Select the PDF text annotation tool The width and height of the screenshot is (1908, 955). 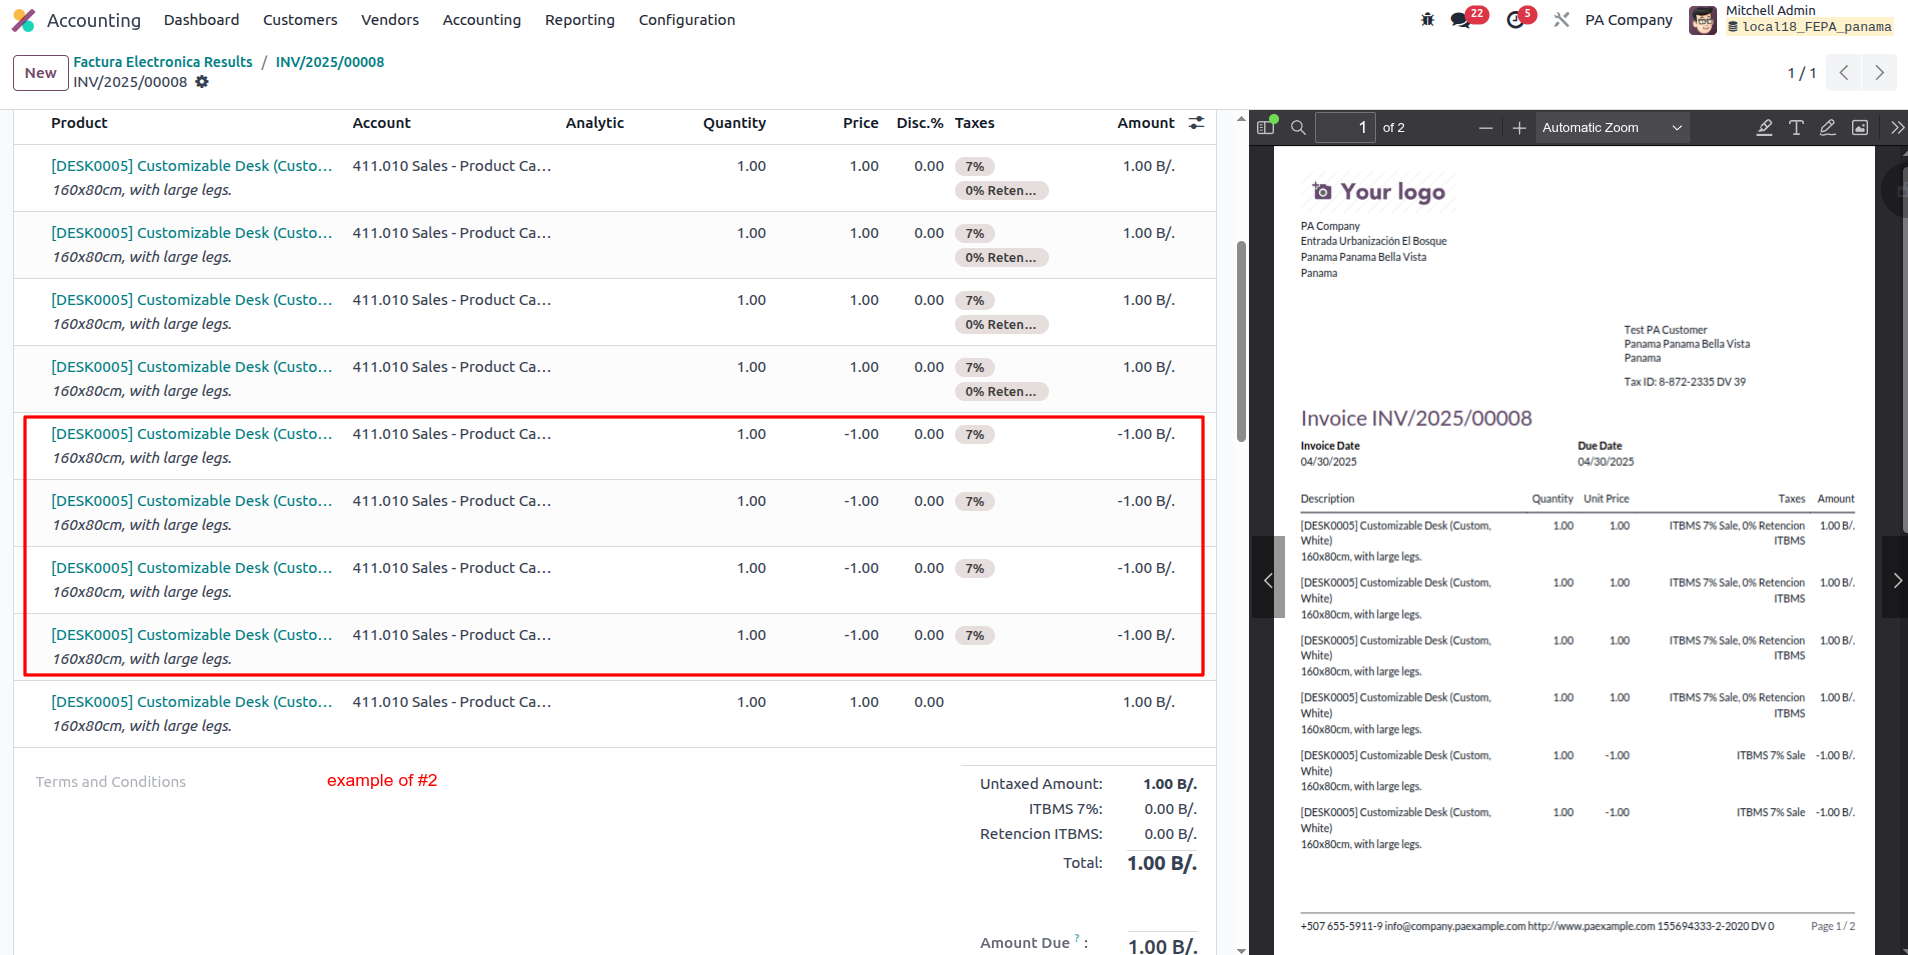(1796, 127)
